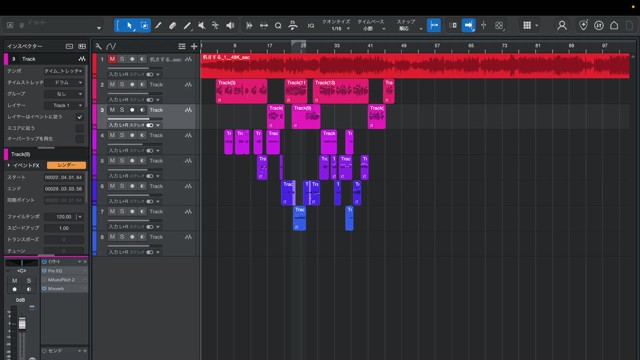640x360 pixels.
Task: Enable monitor on track 4
Action: [x=142, y=135]
